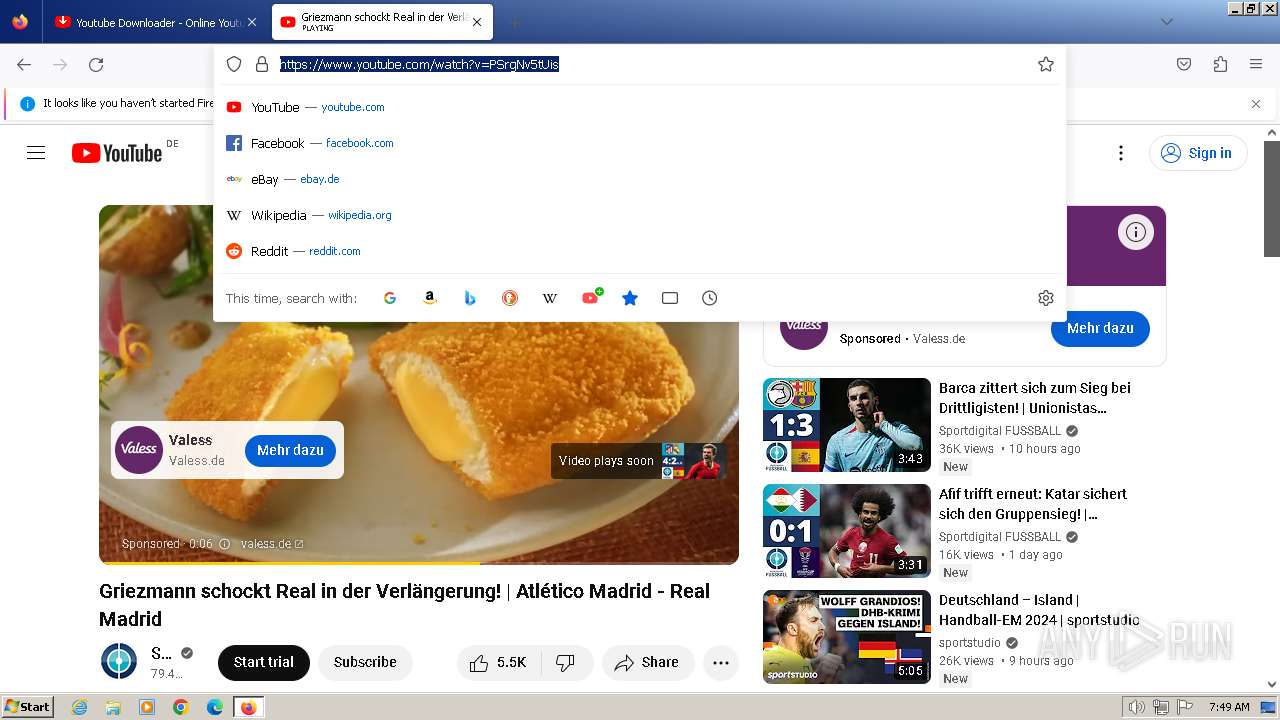Search this time with DuckDuckGo
Screen dimensions: 1280x720
[x=510, y=298]
